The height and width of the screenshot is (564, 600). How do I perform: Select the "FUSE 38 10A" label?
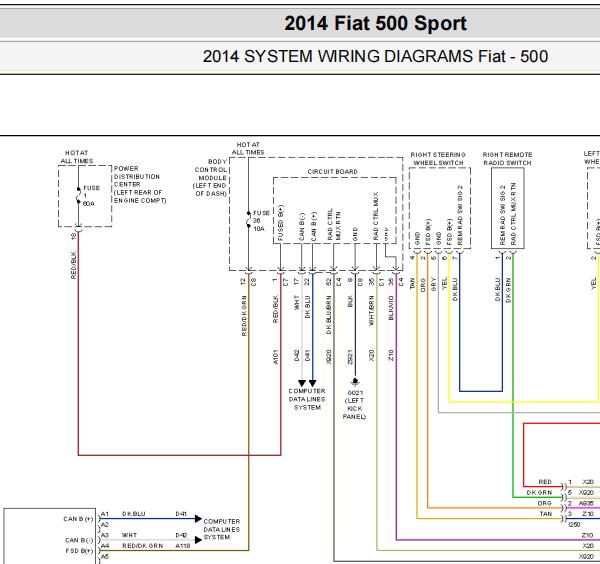[261, 221]
